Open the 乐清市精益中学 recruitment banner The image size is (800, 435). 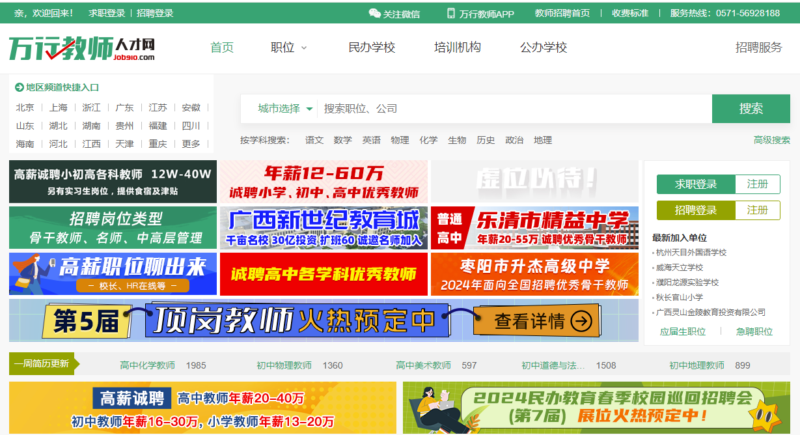(534, 228)
